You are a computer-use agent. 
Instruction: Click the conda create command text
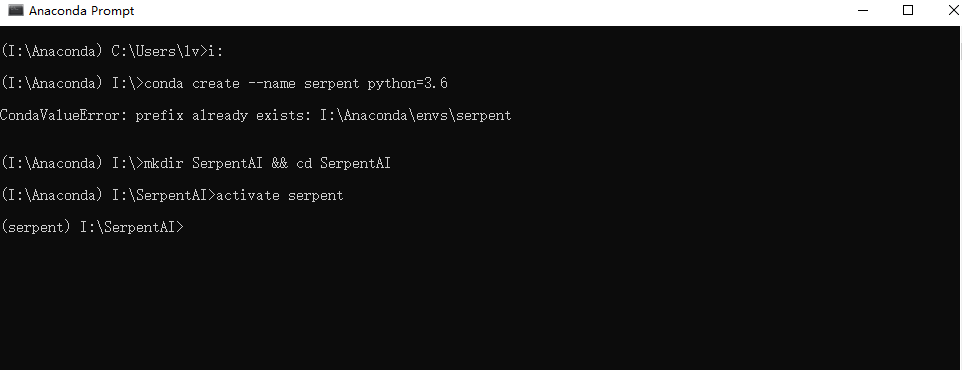pyautogui.click(x=296, y=83)
